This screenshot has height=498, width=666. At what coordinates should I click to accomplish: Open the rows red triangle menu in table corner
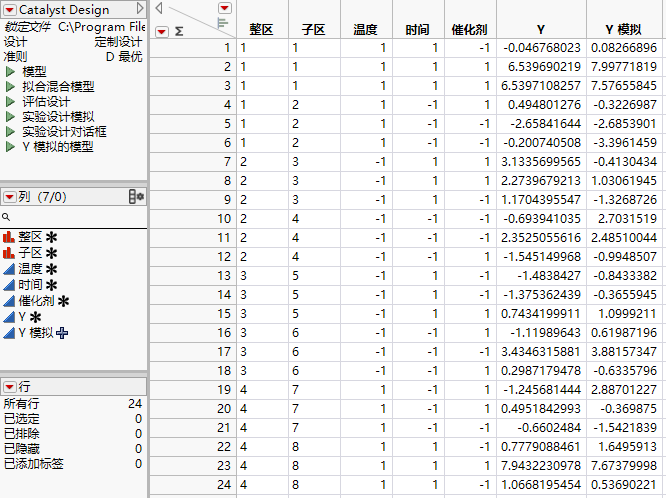tap(162, 32)
